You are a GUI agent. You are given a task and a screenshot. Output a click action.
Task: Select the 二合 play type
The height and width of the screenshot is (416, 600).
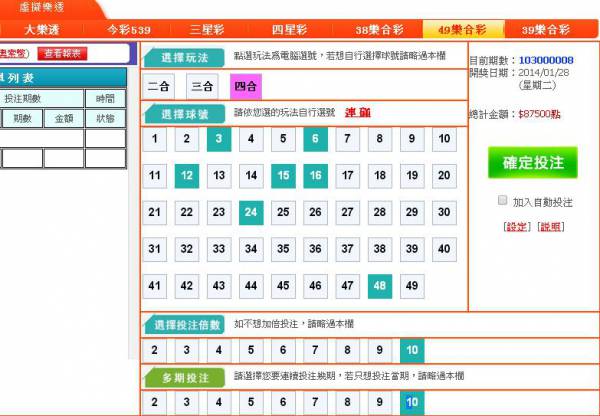click(x=157, y=86)
